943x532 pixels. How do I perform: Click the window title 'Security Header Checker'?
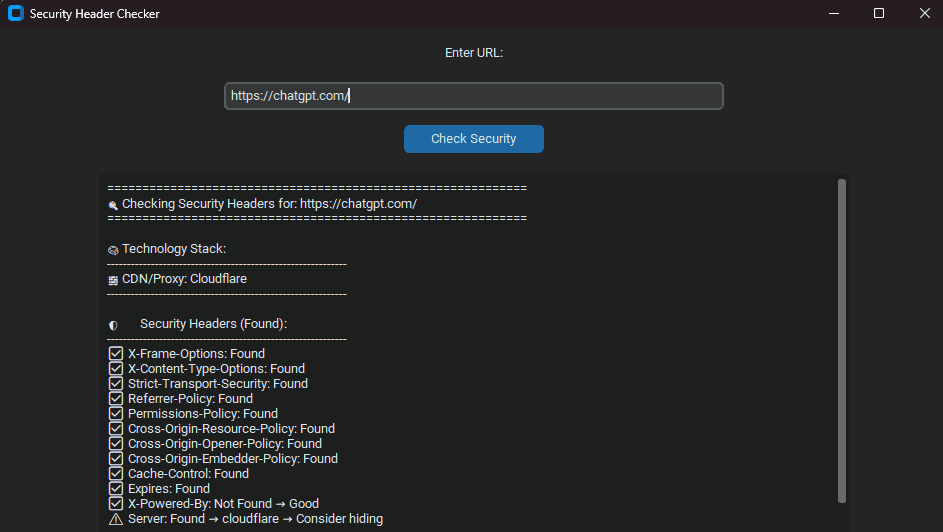point(94,14)
